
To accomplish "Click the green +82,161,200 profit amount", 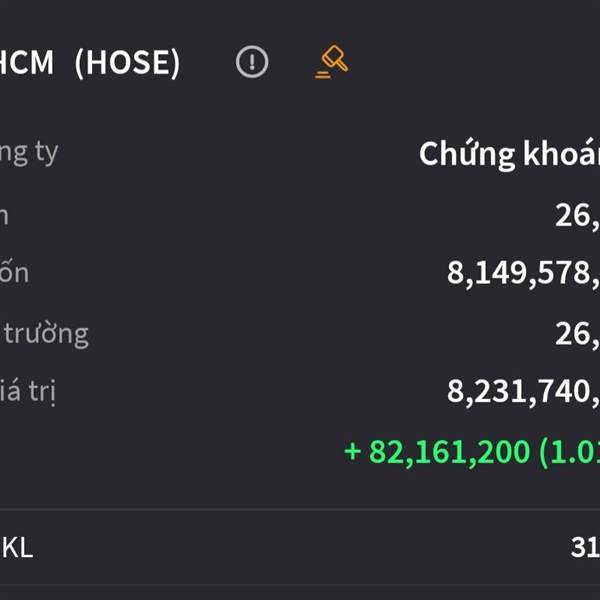I will click(x=436, y=451).
